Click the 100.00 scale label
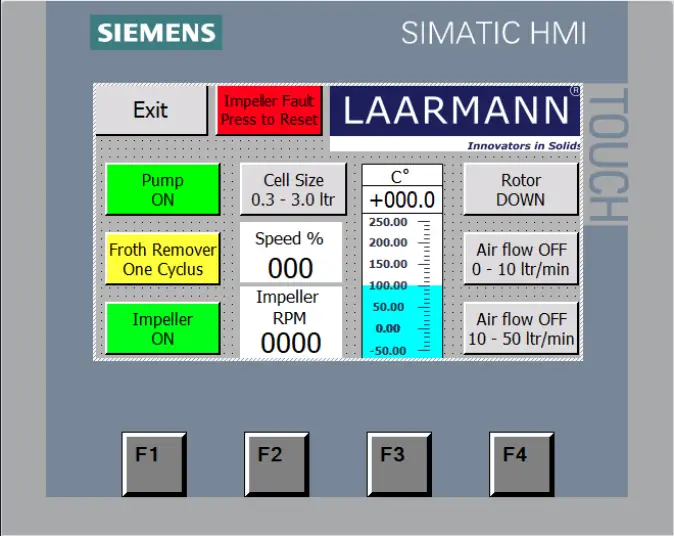Screen dimensions: 674x536 coord(388,285)
